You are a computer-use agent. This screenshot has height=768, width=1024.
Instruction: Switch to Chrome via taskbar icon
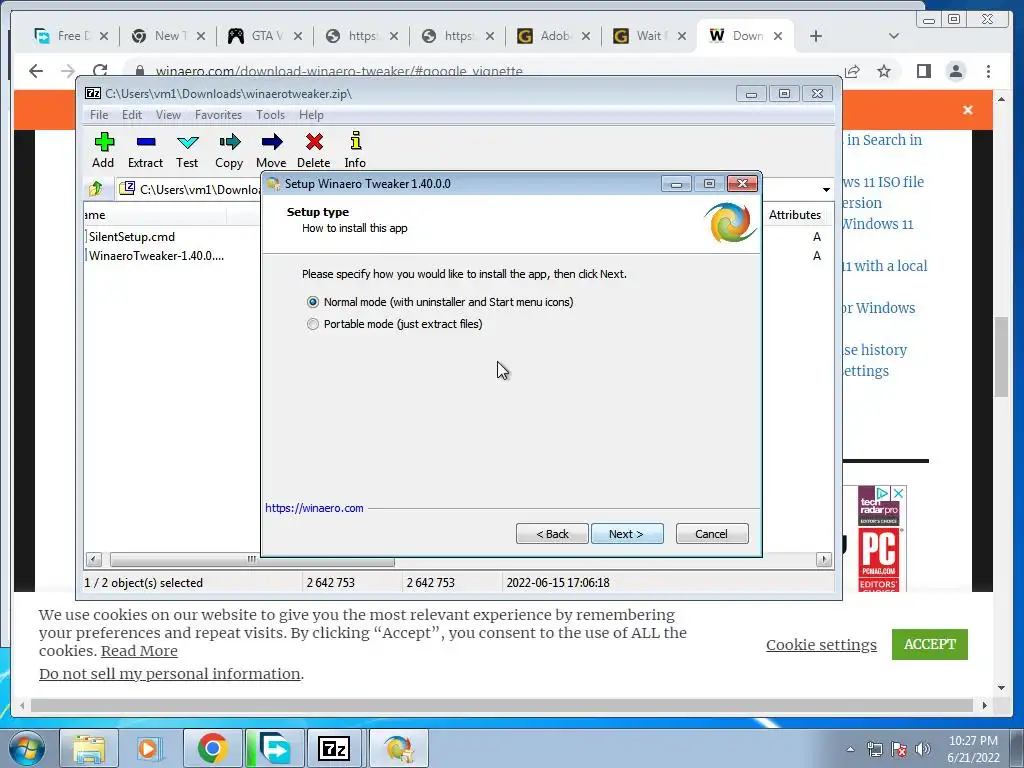click(x=212, y=748)
